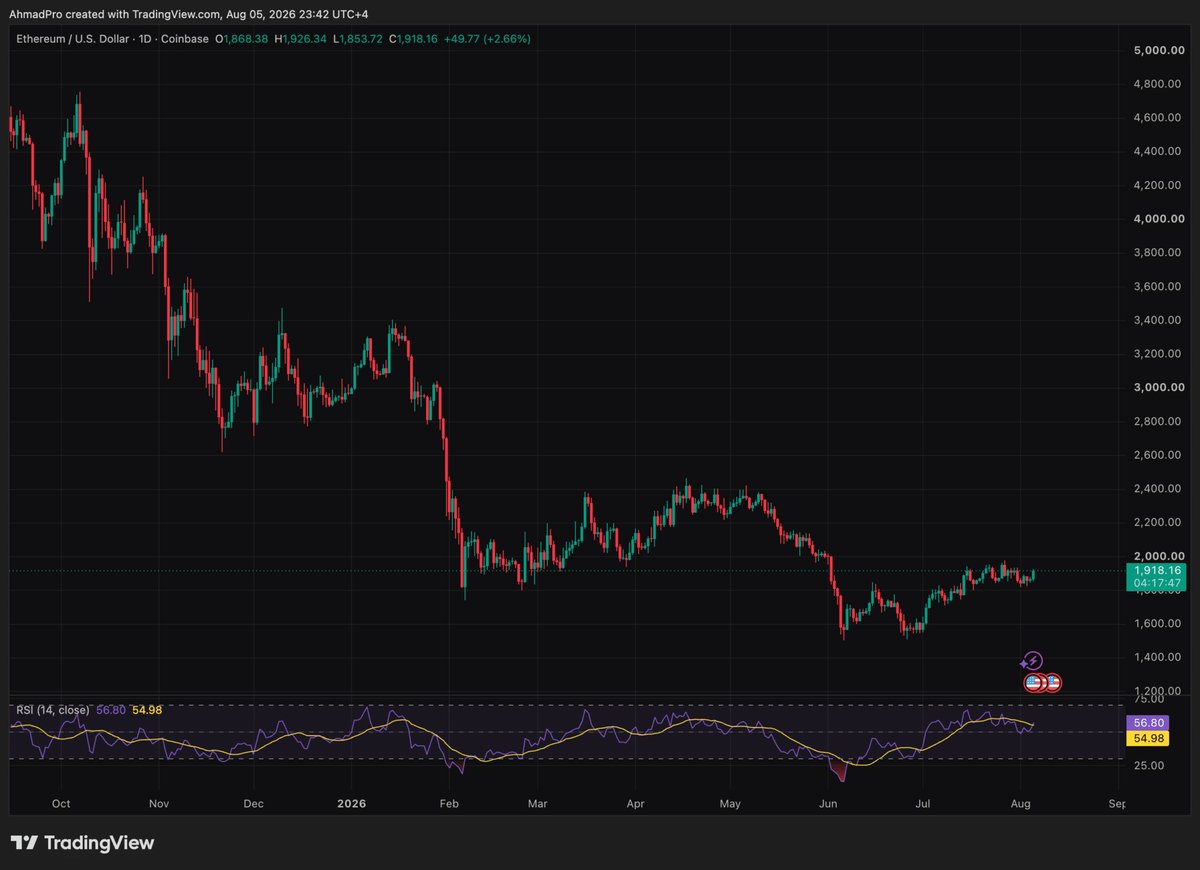Click the 3,000.00 price axis label

pyautogui.click(x=1160, y=387)
